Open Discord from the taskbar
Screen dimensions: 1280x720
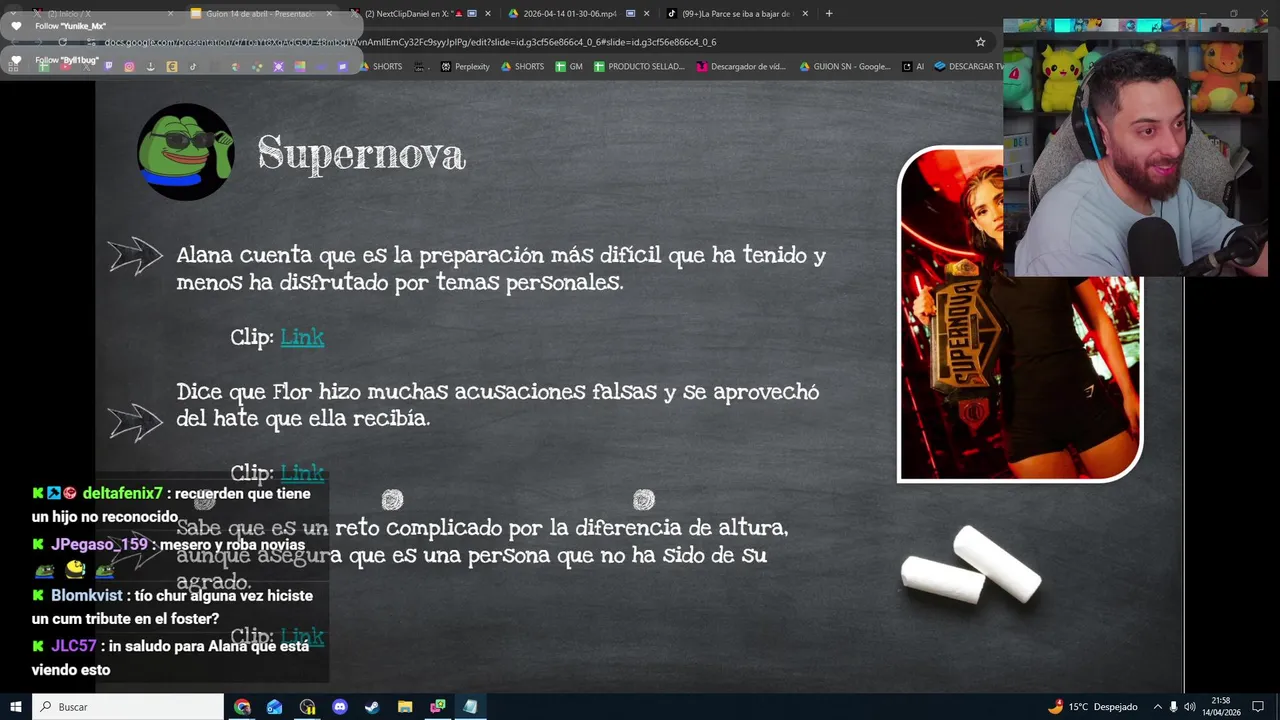tap(339, 707)
